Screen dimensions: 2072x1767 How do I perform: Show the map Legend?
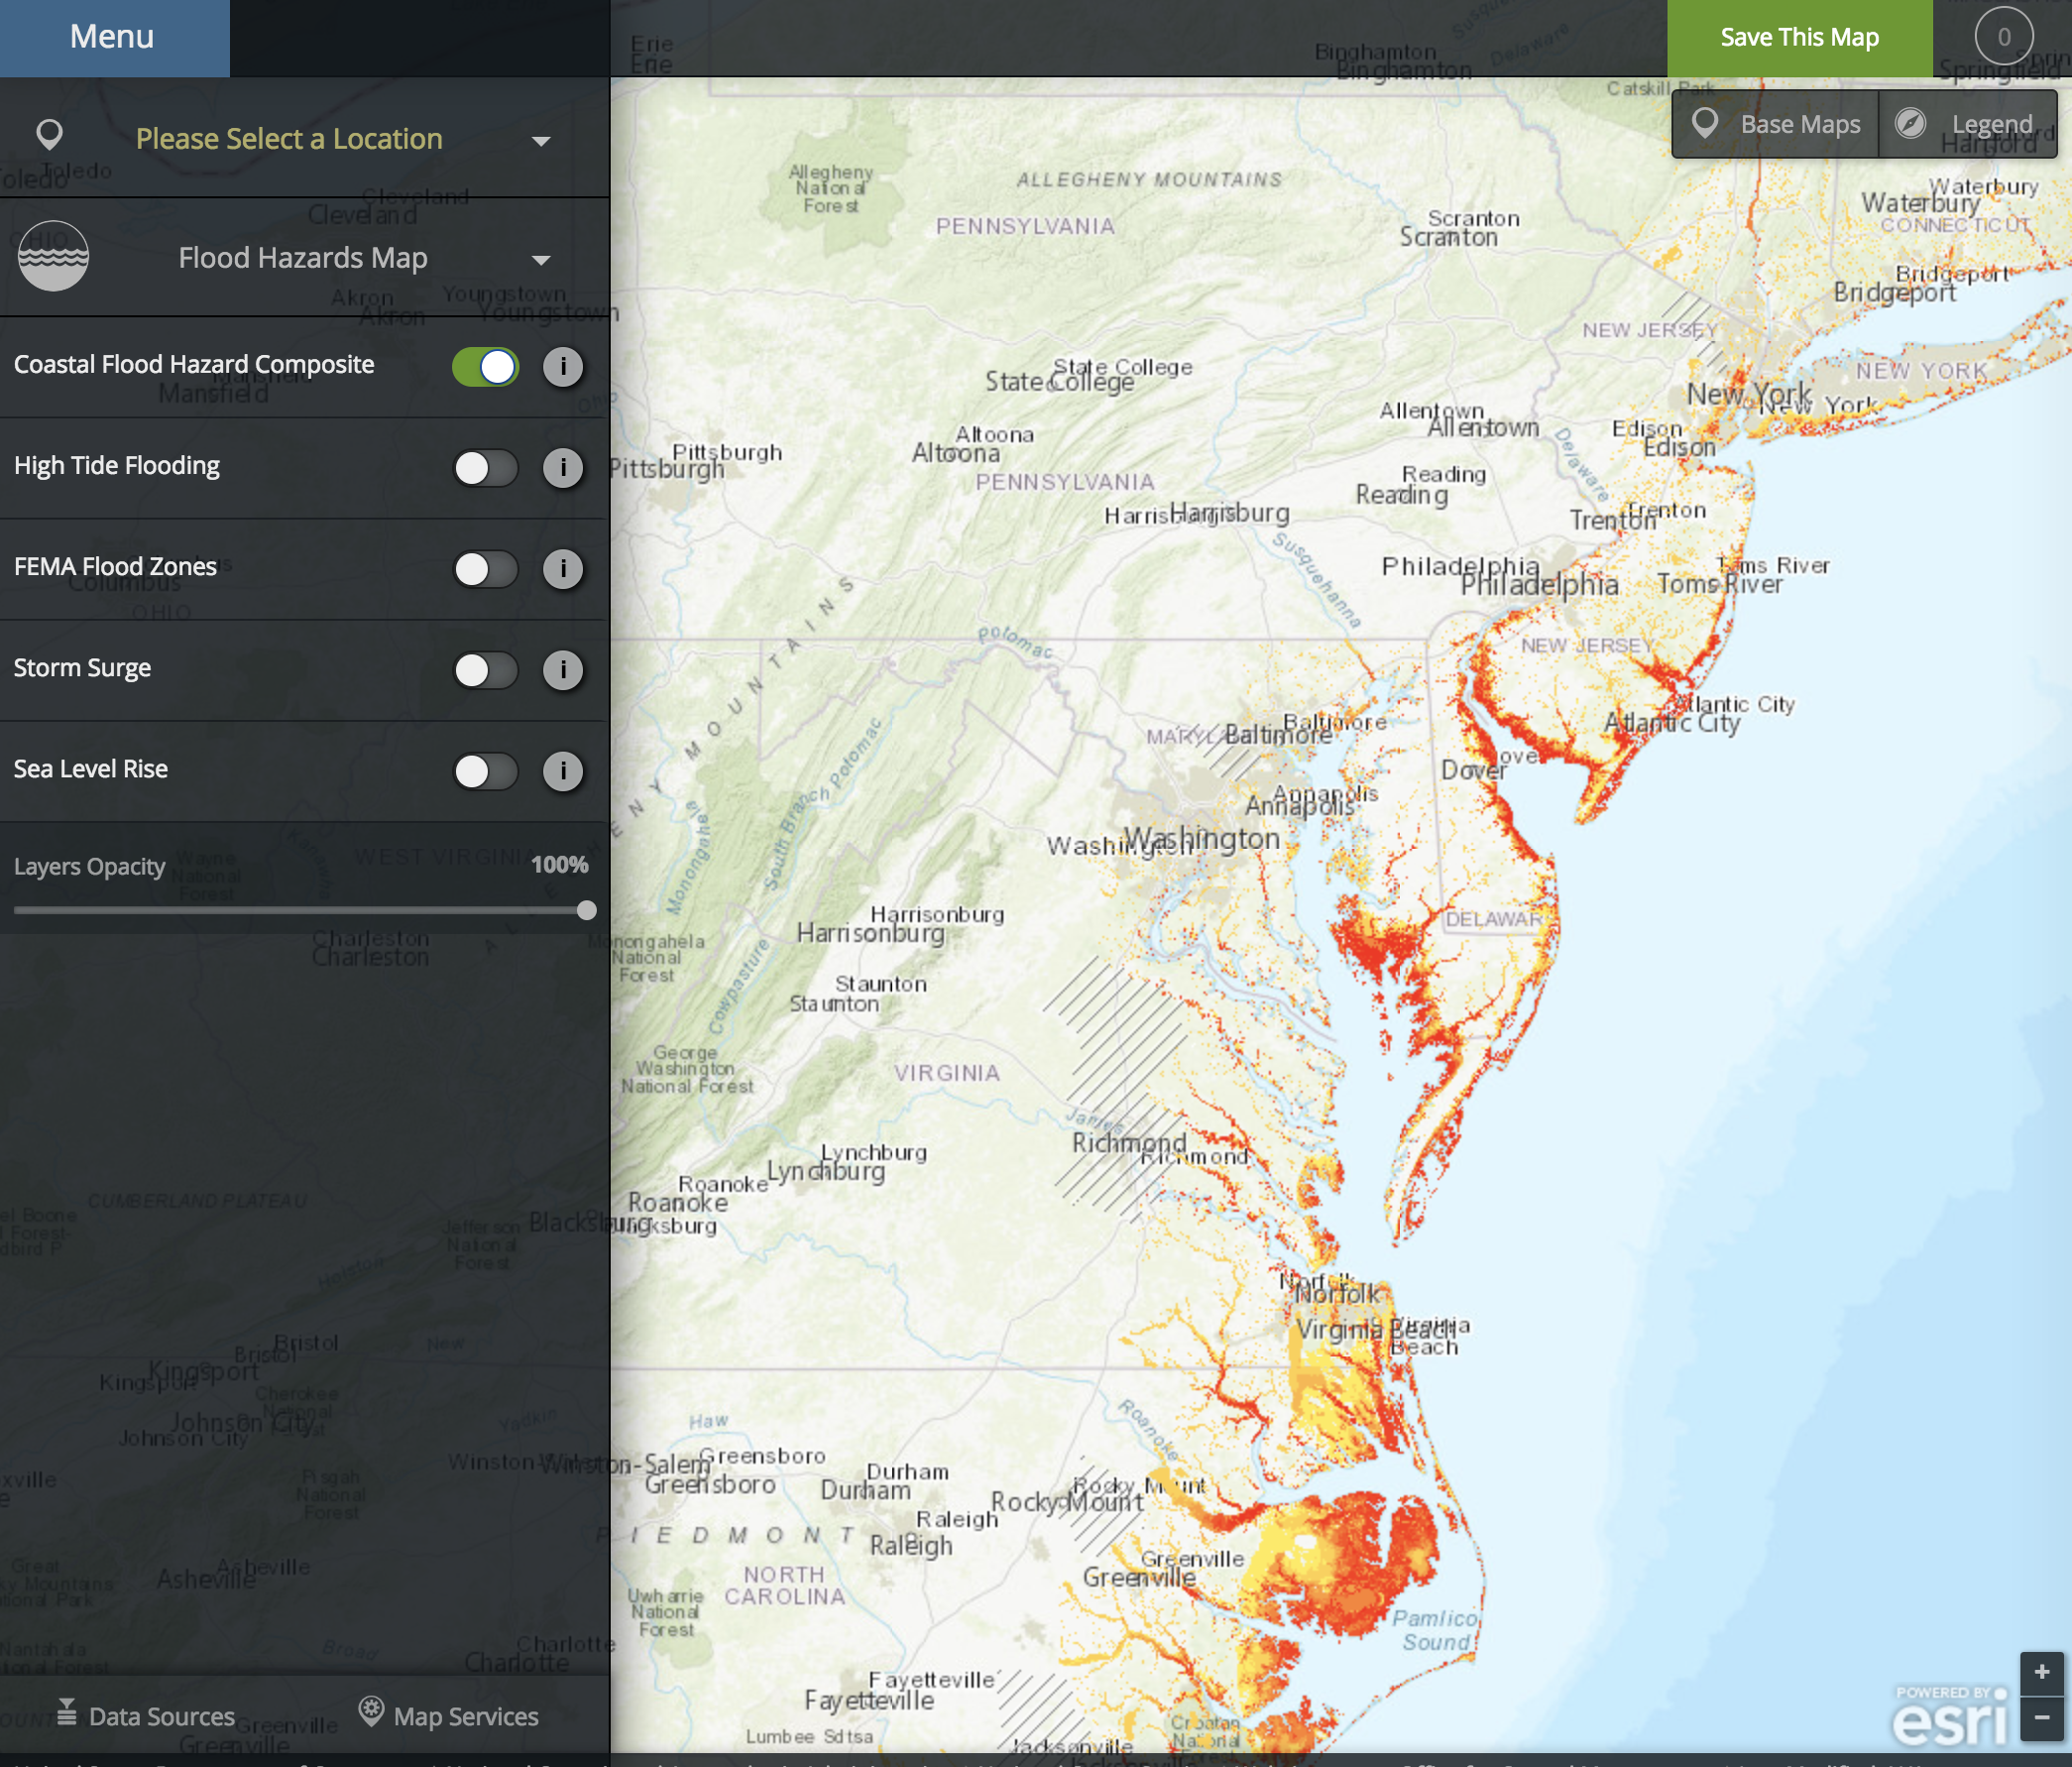(x=1968, y=124)
